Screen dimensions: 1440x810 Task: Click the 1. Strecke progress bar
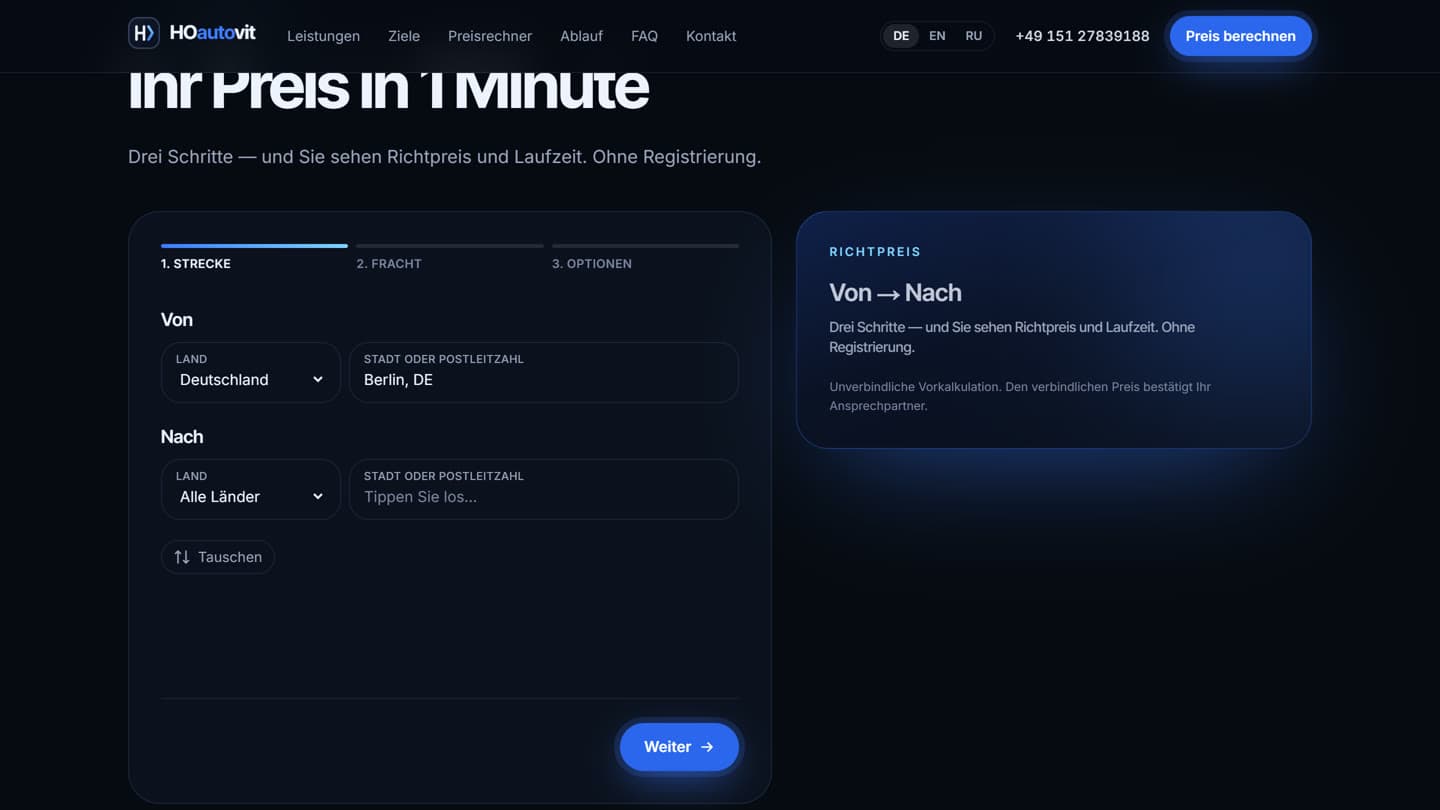[x=254, y=246]
